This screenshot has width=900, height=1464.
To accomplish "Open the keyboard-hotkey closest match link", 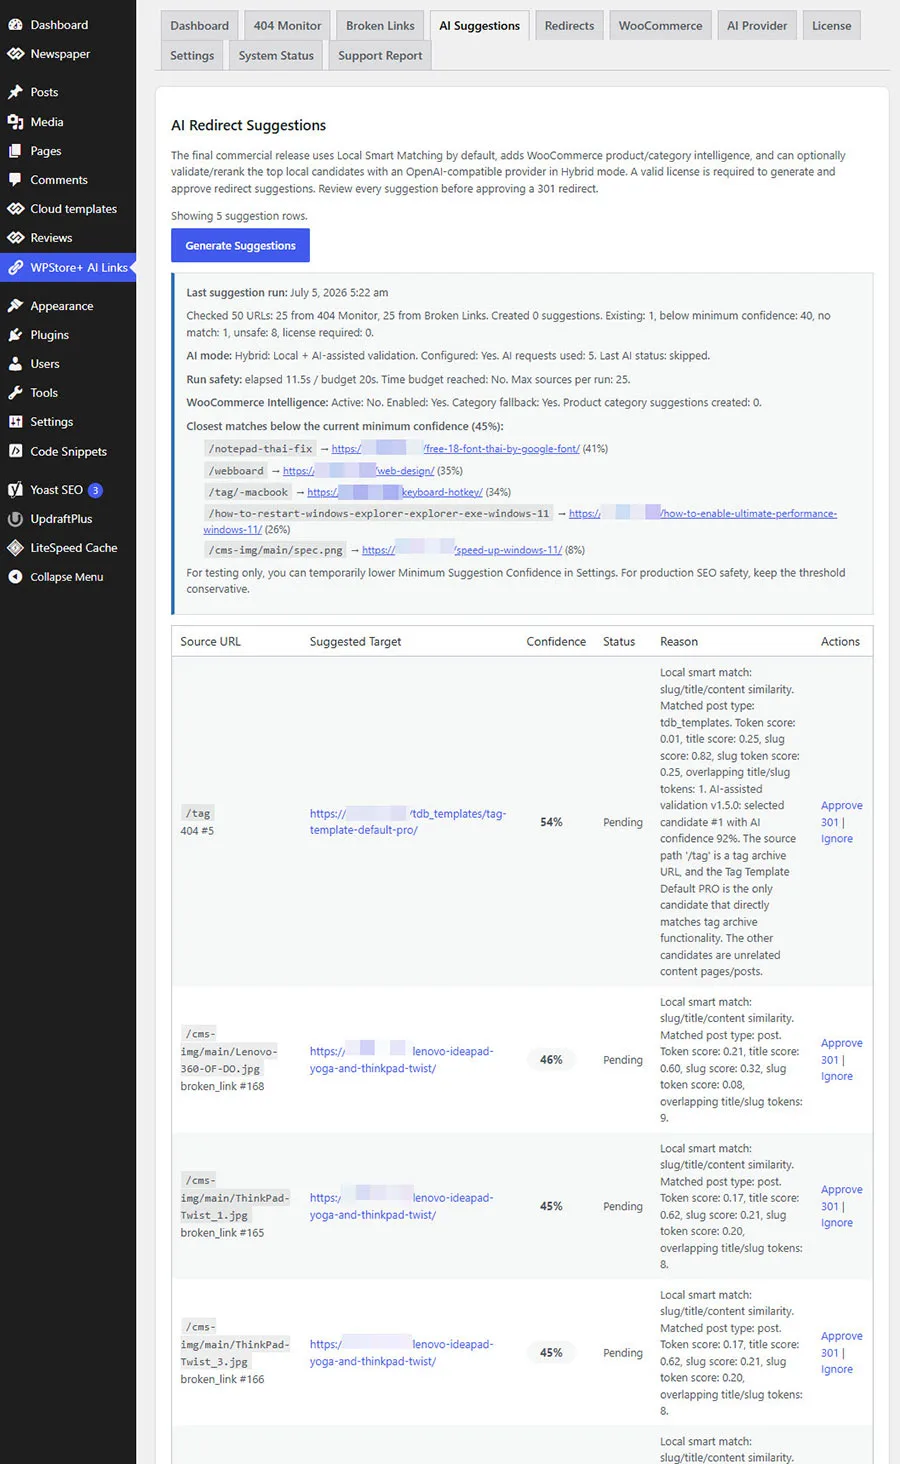I will click(x=395, y=492).
